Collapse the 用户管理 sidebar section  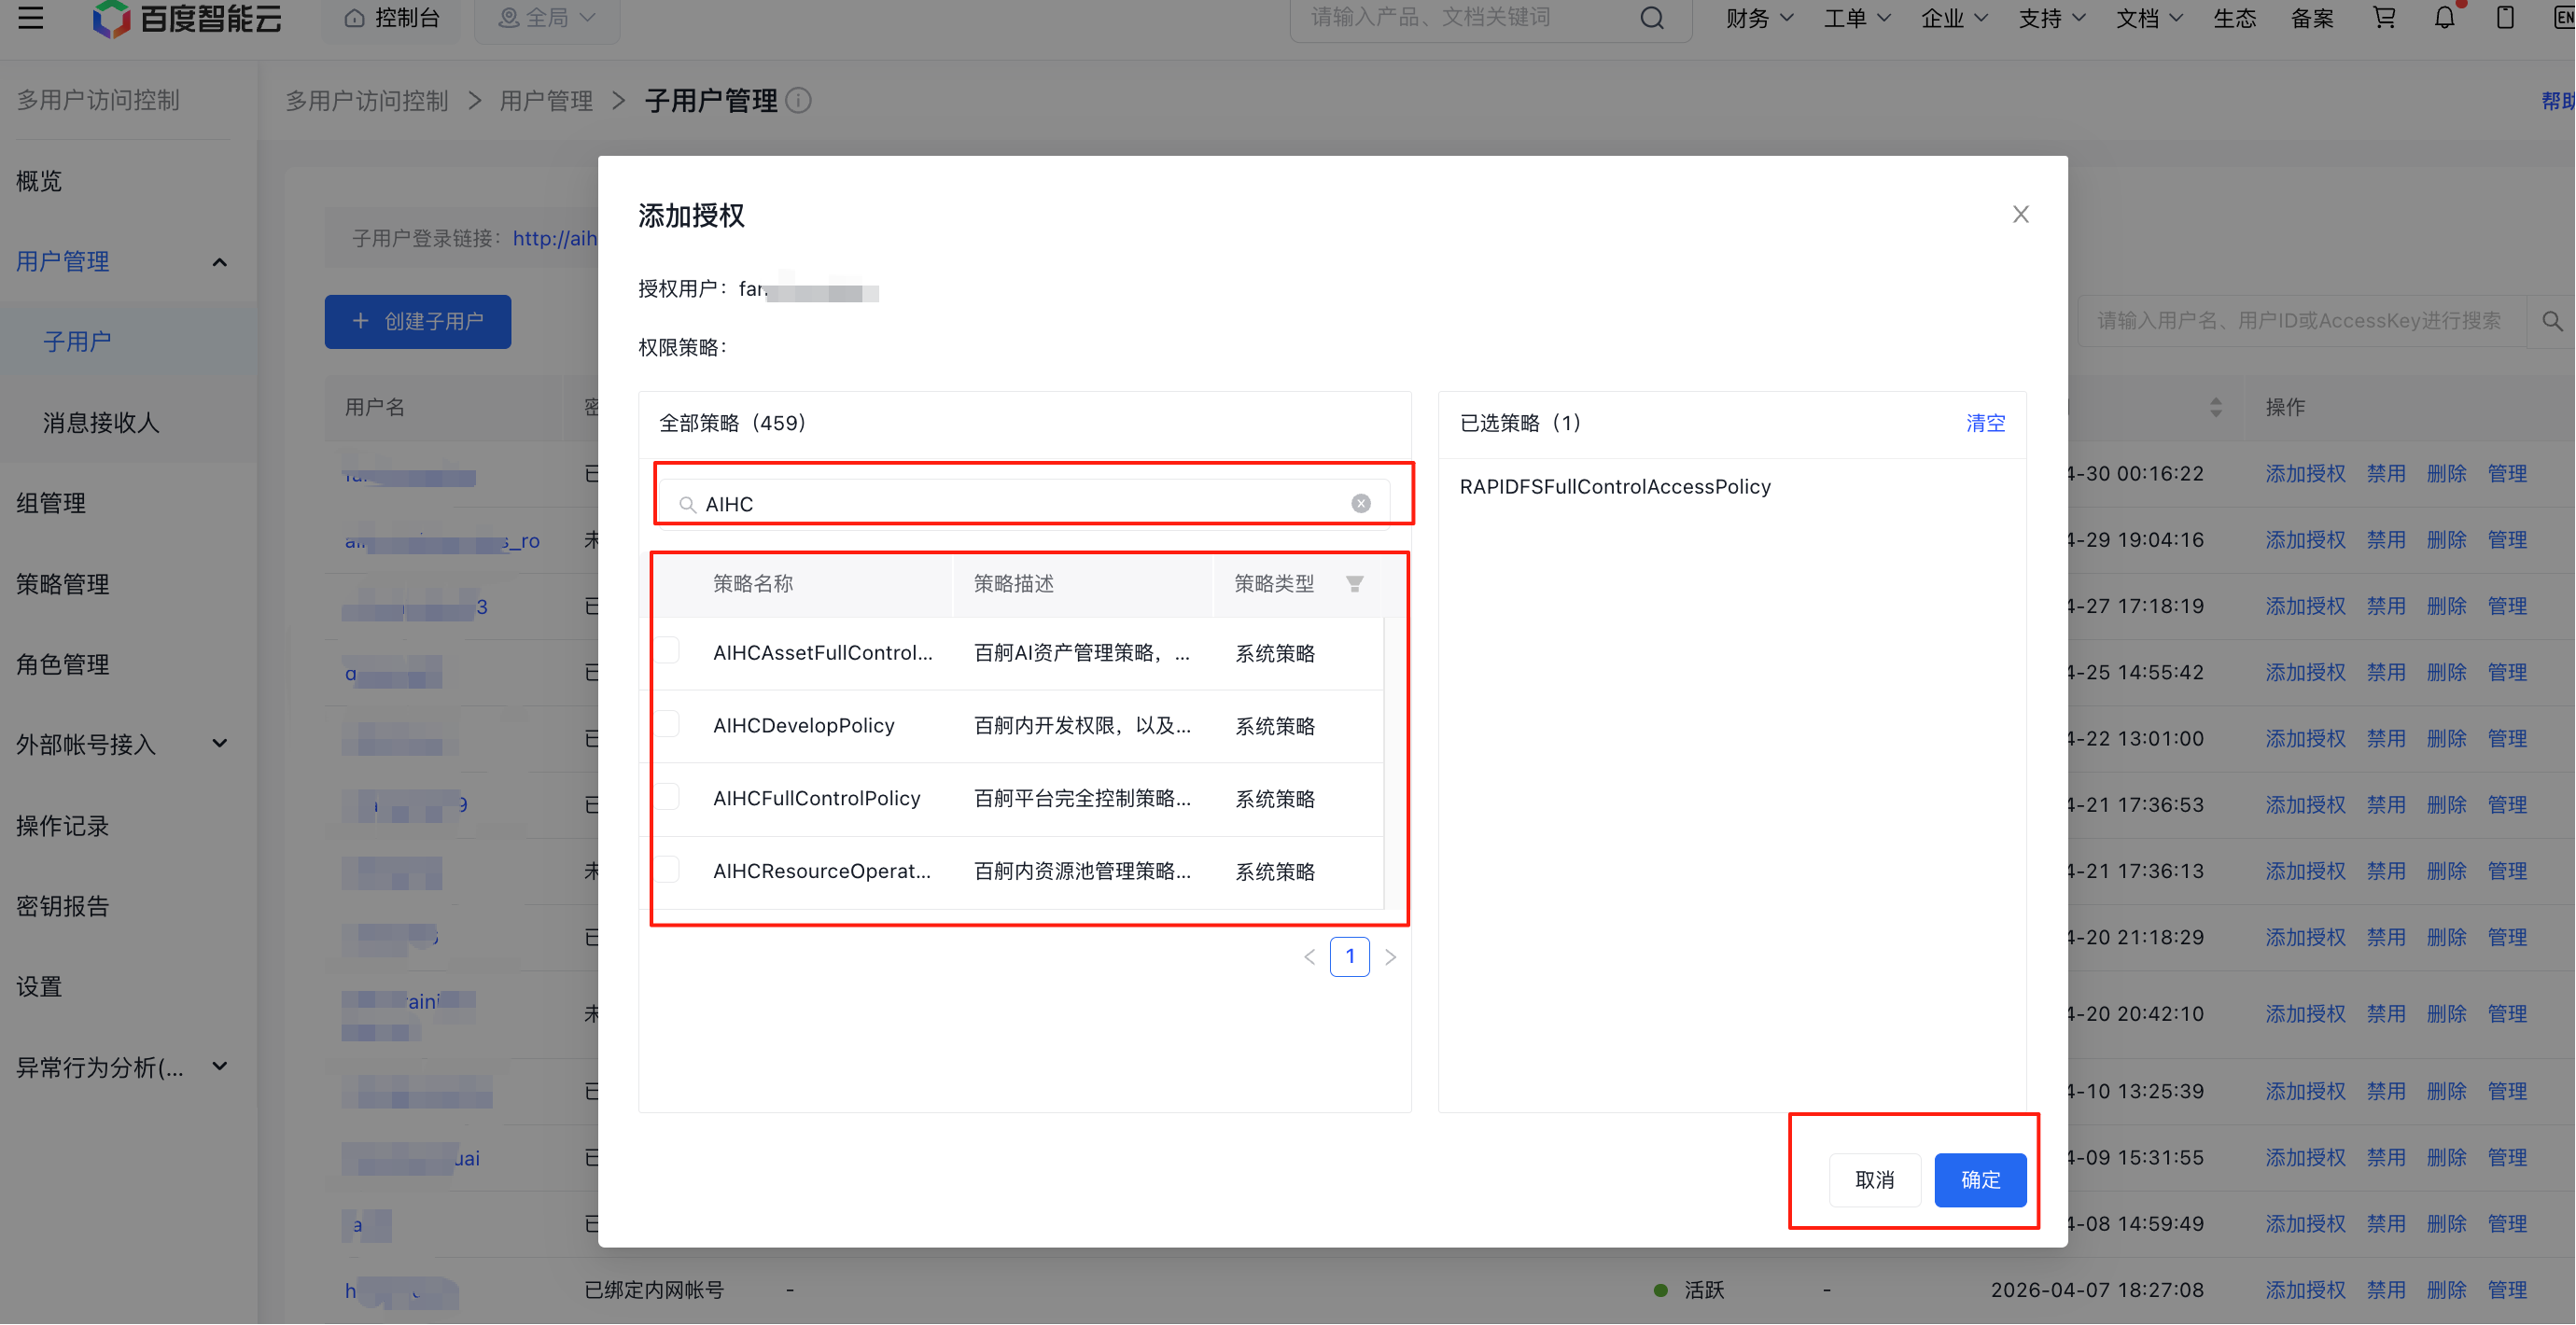pyautogui.click(x=220, y=262)
